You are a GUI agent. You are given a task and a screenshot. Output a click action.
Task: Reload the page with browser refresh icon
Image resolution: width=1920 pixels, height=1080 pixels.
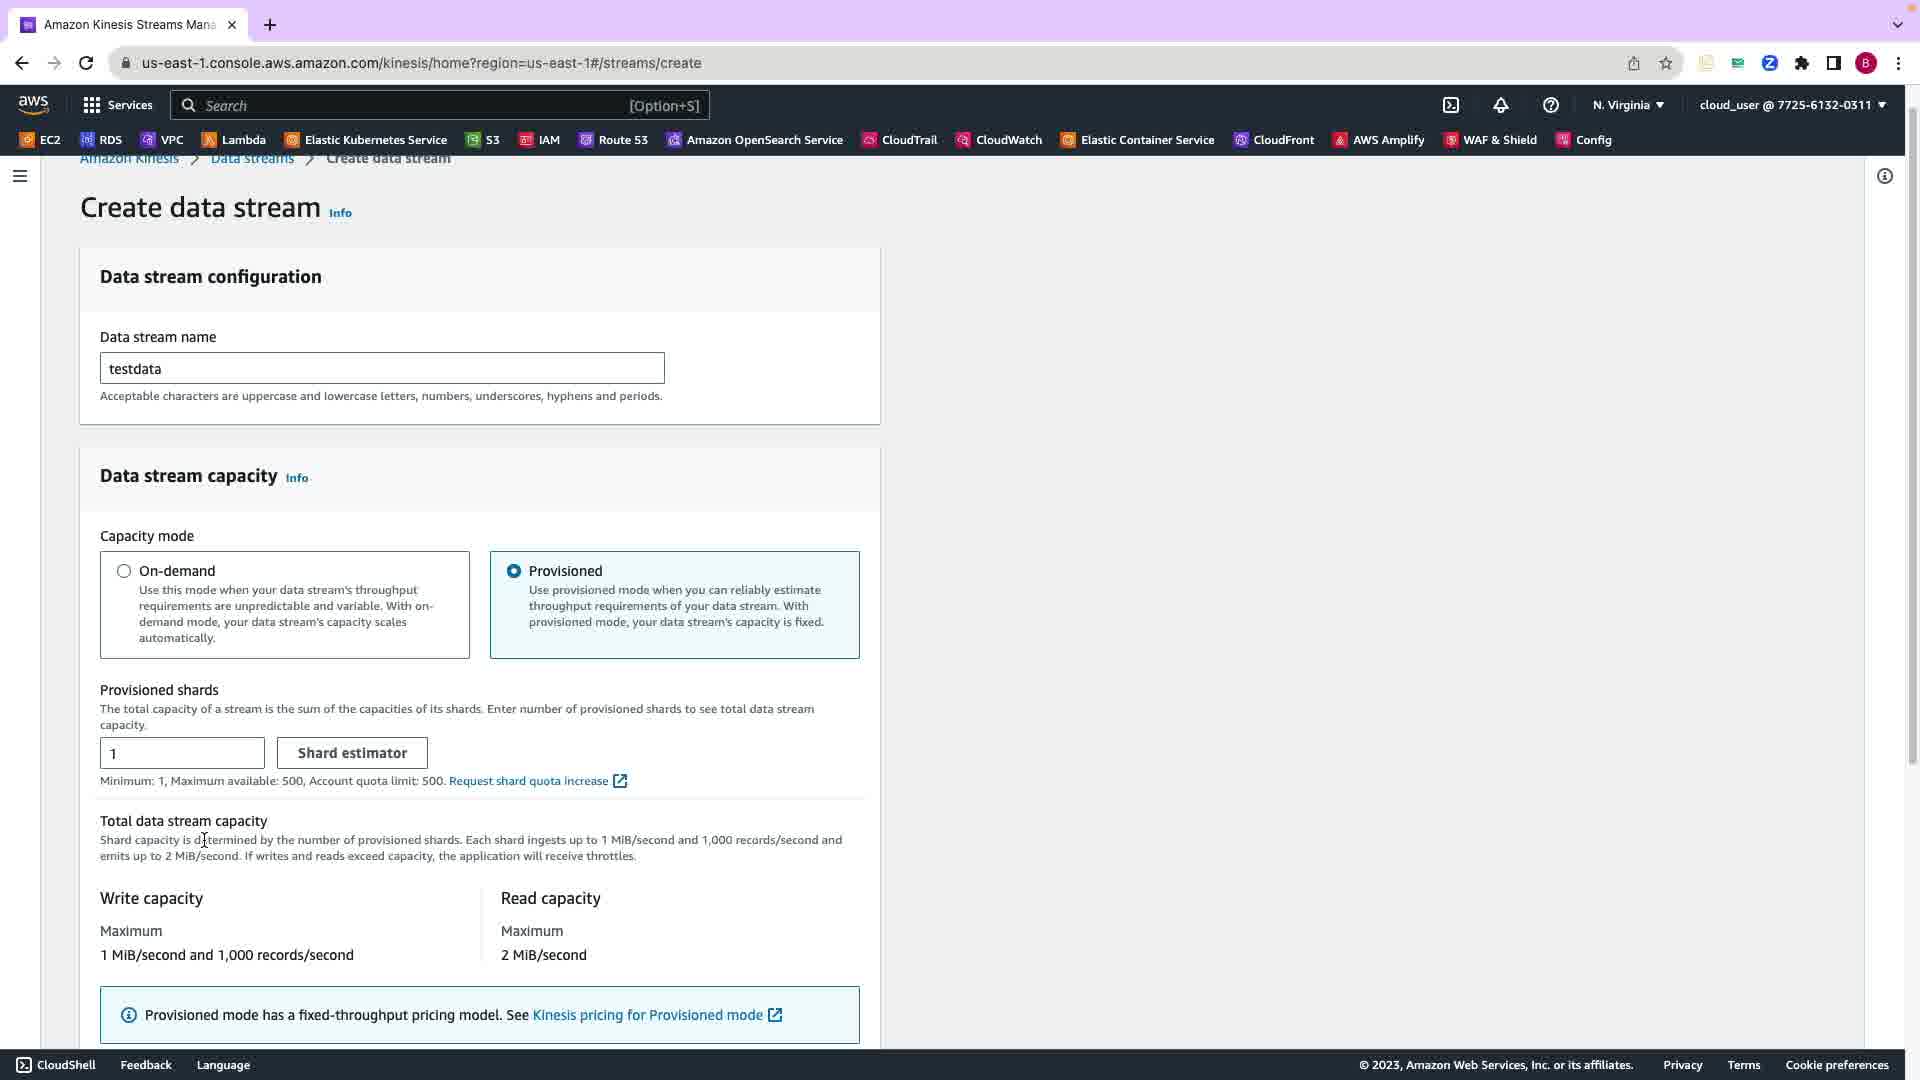coord(86,63)
